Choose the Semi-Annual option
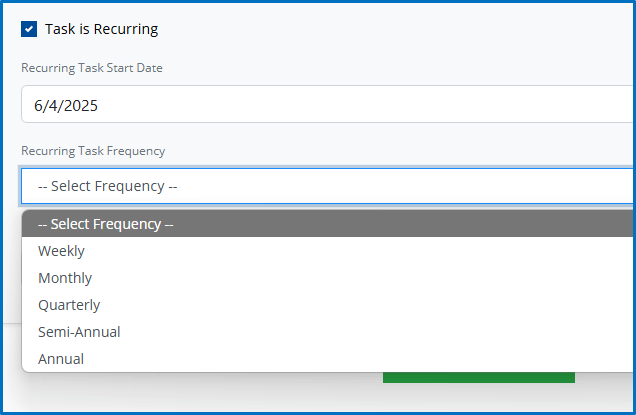This screenshot has width=636, height=415. click(x=79, y=332)
